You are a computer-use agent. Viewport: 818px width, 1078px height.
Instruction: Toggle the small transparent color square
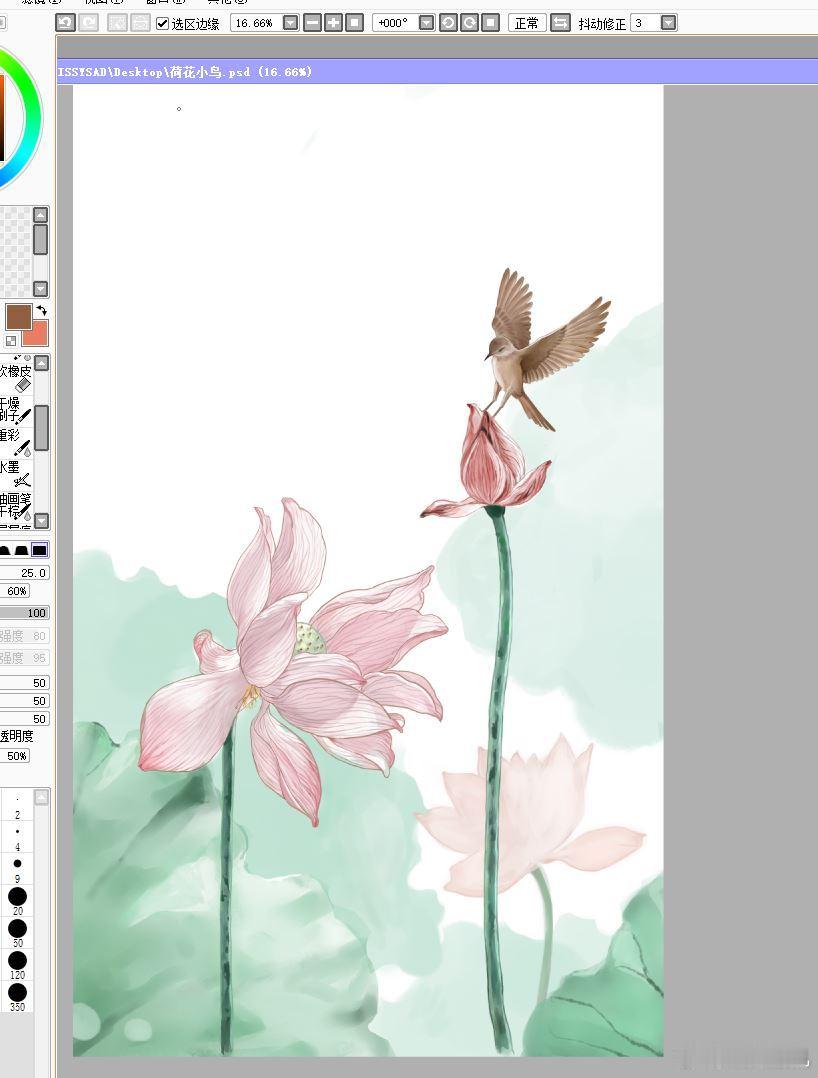point(11,340)
